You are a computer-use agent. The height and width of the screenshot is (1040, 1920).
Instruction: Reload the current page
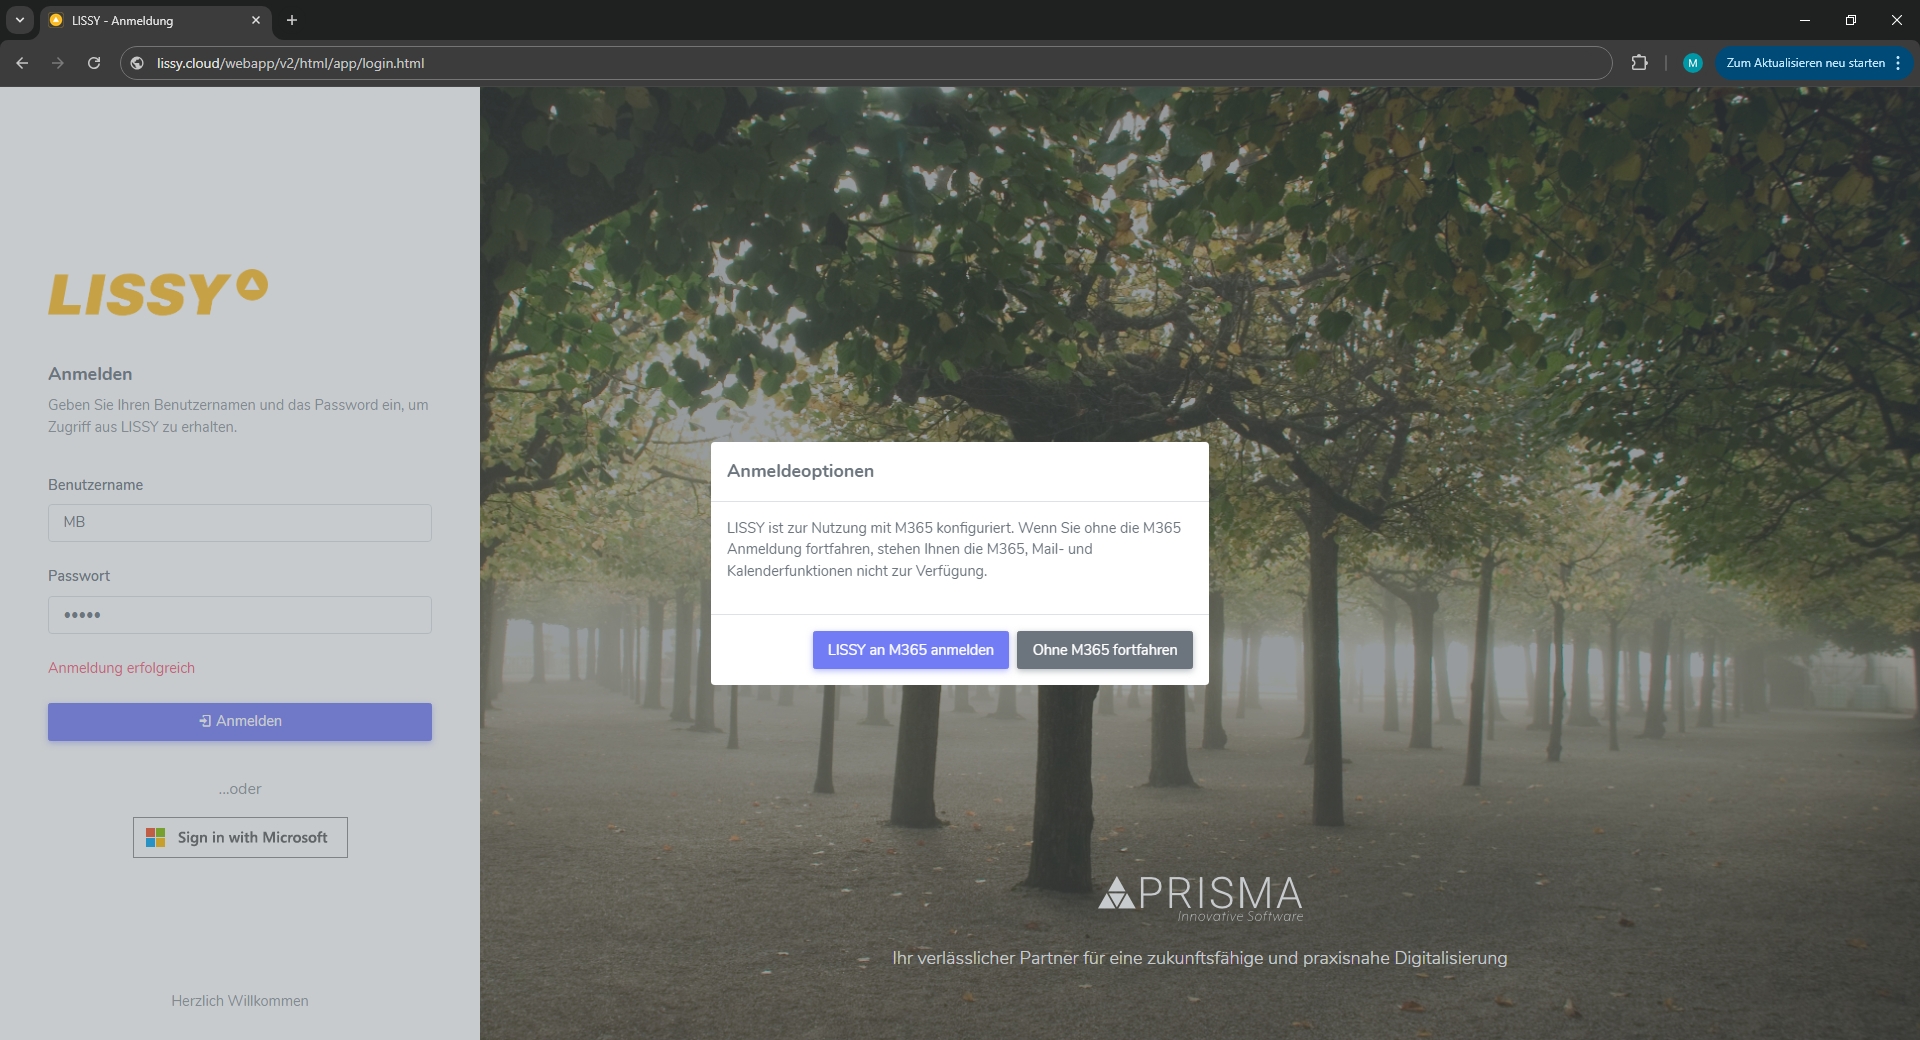click(94, 63)
